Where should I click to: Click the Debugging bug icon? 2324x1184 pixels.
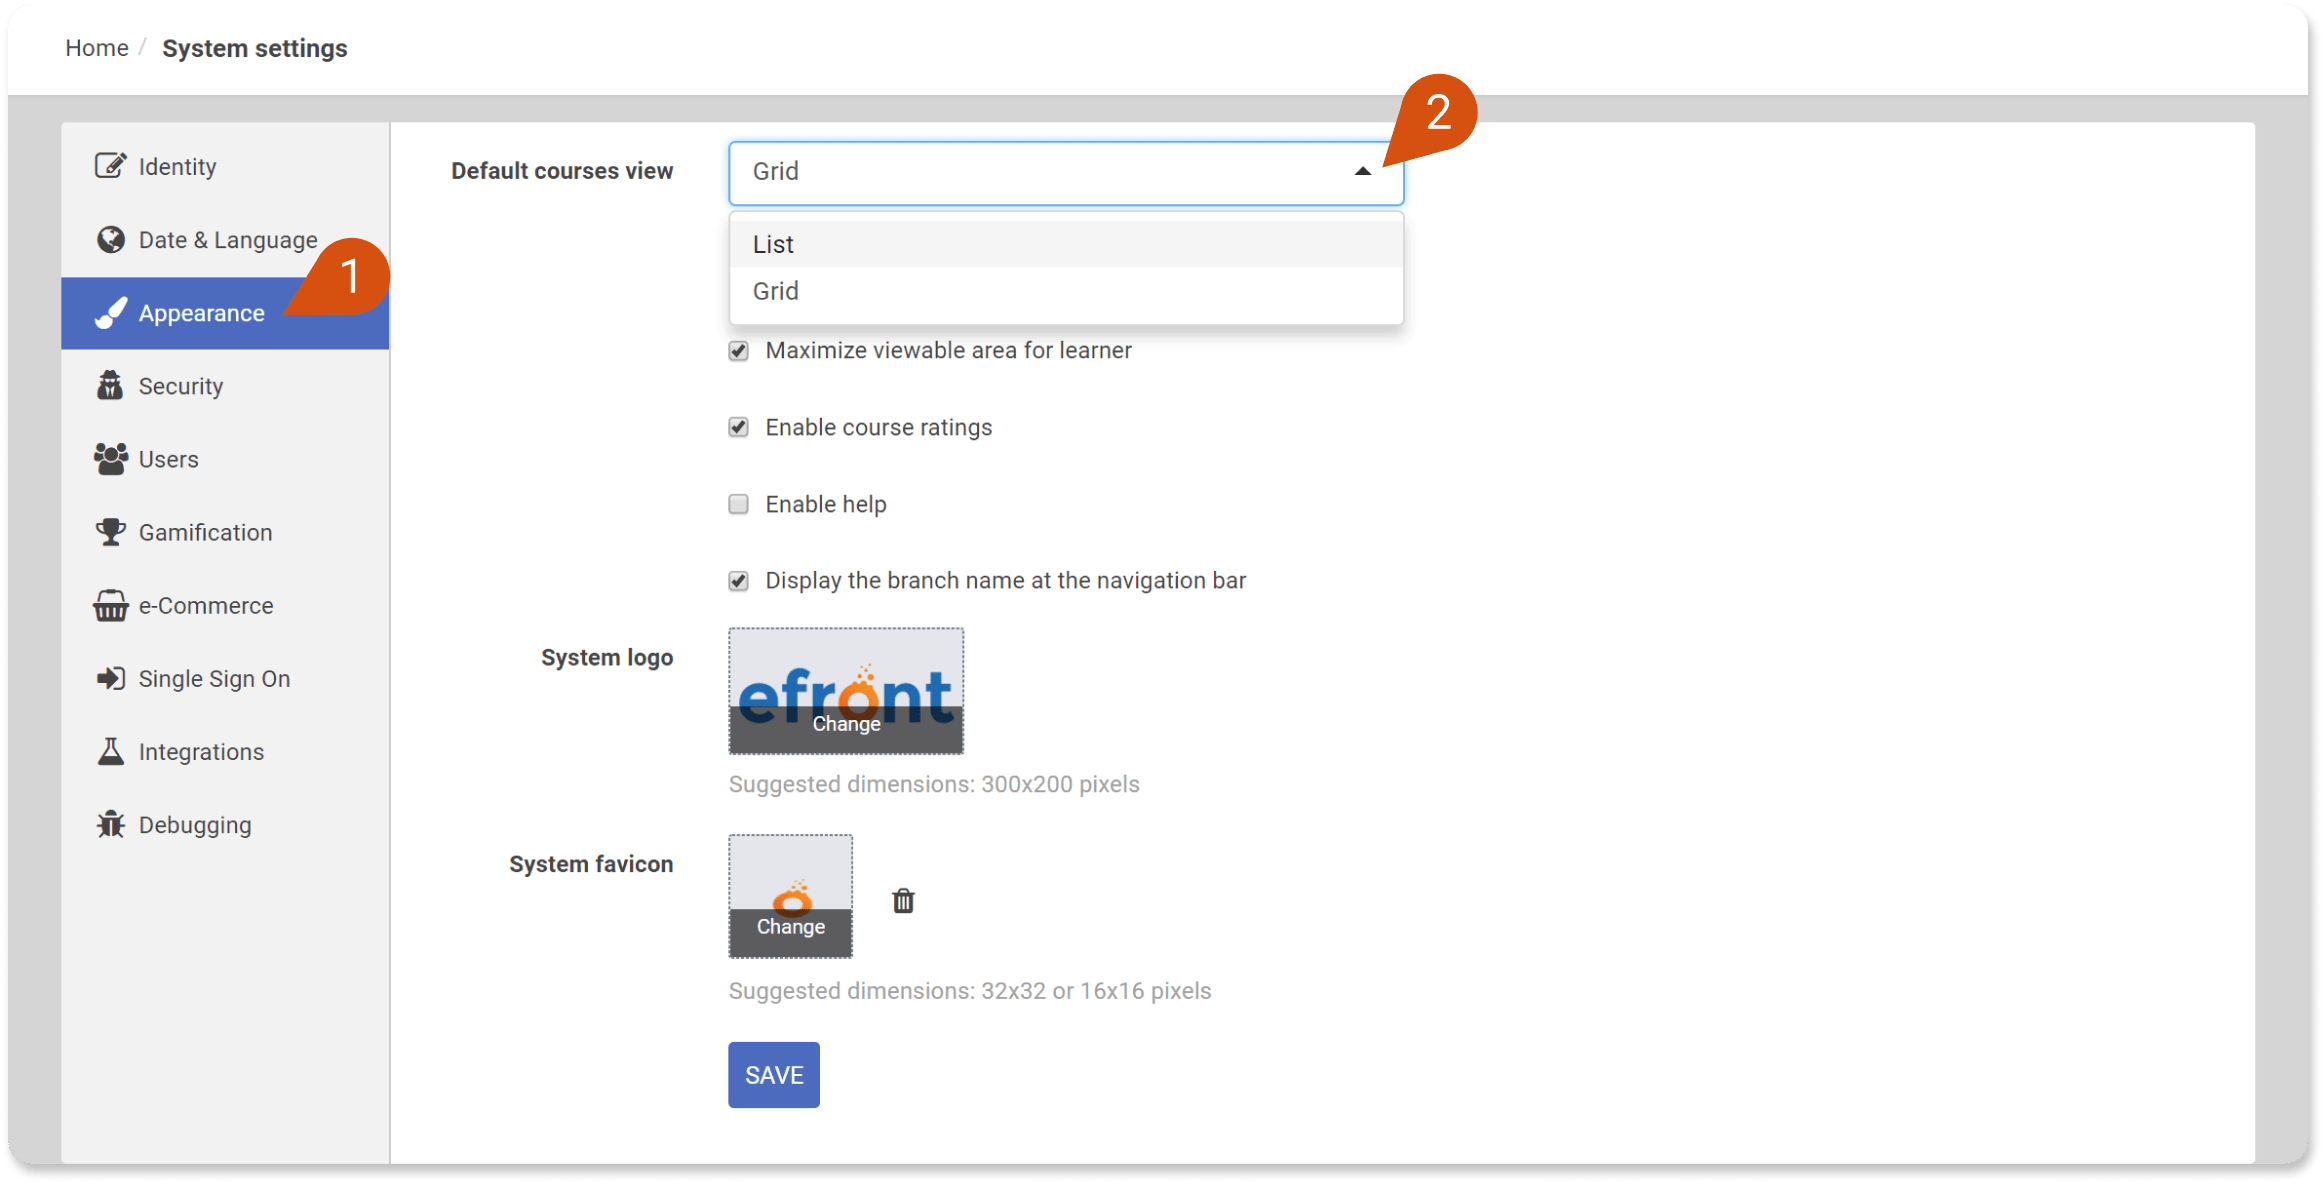[x=110, y=825]
